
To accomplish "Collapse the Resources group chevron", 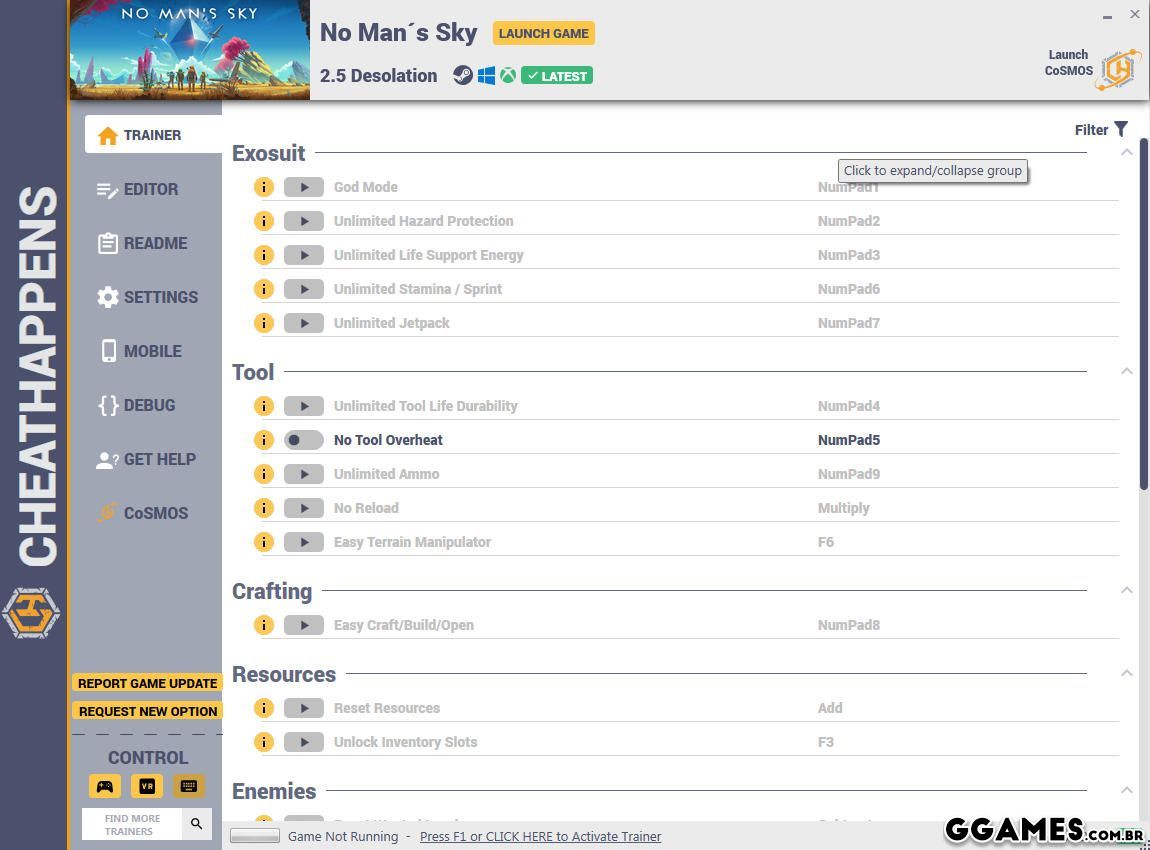I will tap(1126, 673).
